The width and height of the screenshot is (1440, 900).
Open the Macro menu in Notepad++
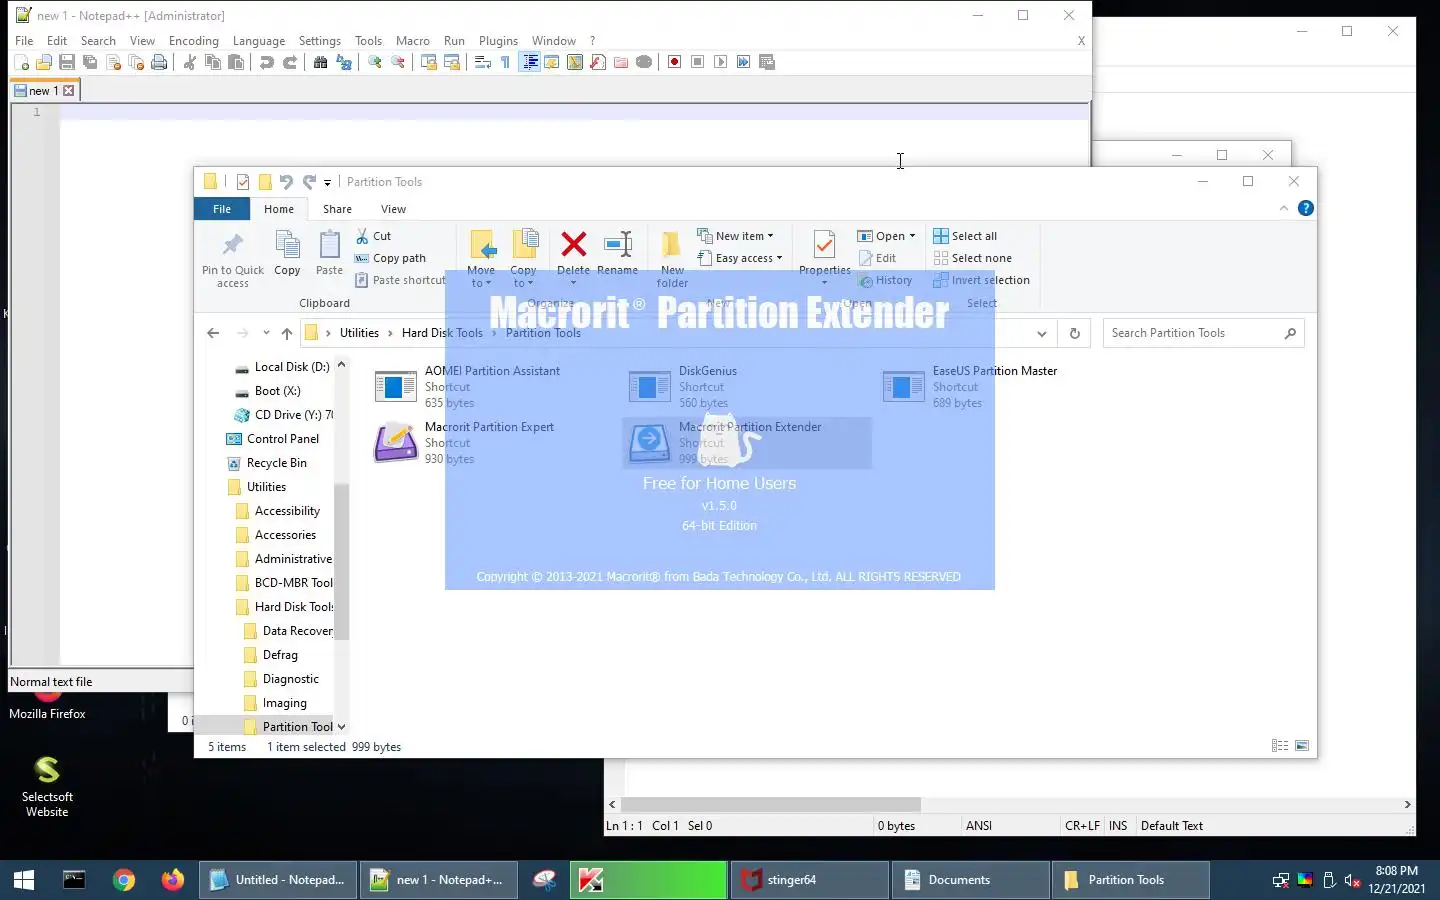[412, 41]
